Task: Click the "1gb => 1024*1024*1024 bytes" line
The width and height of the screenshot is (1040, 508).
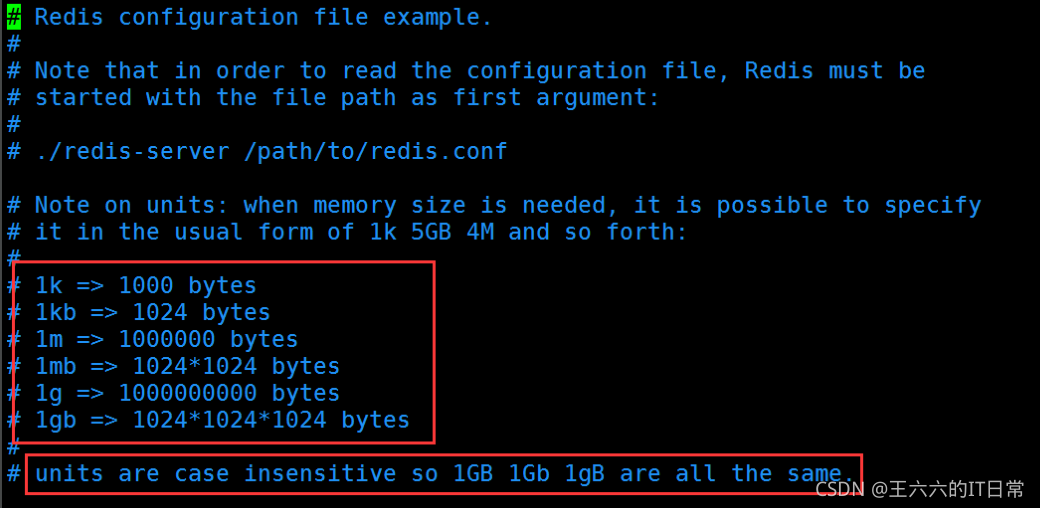Action: [222, 420]
